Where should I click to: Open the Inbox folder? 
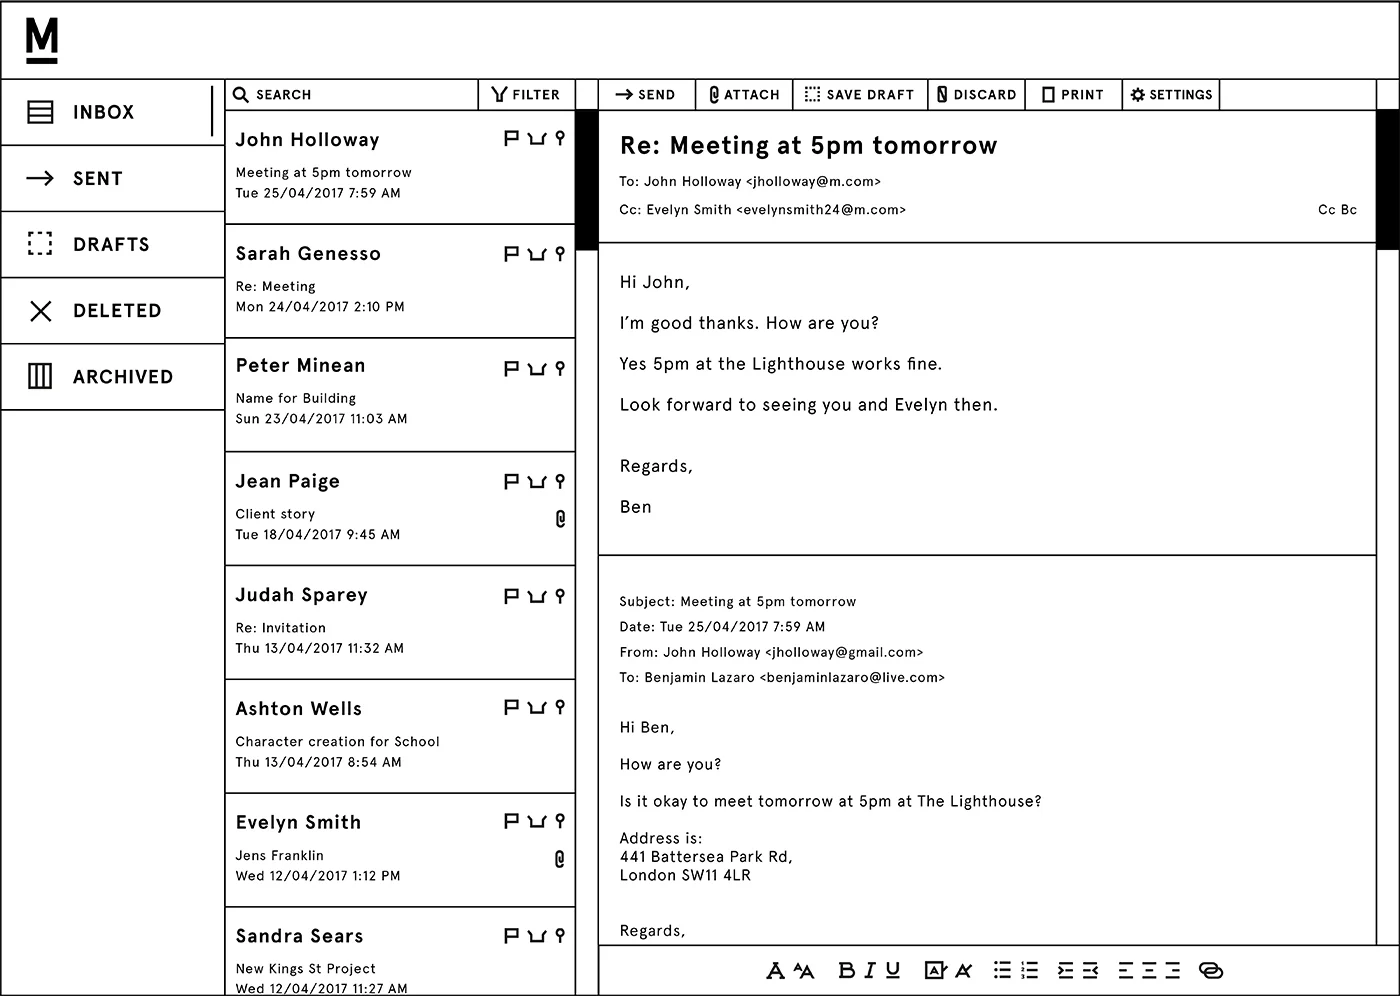[112, 112]
